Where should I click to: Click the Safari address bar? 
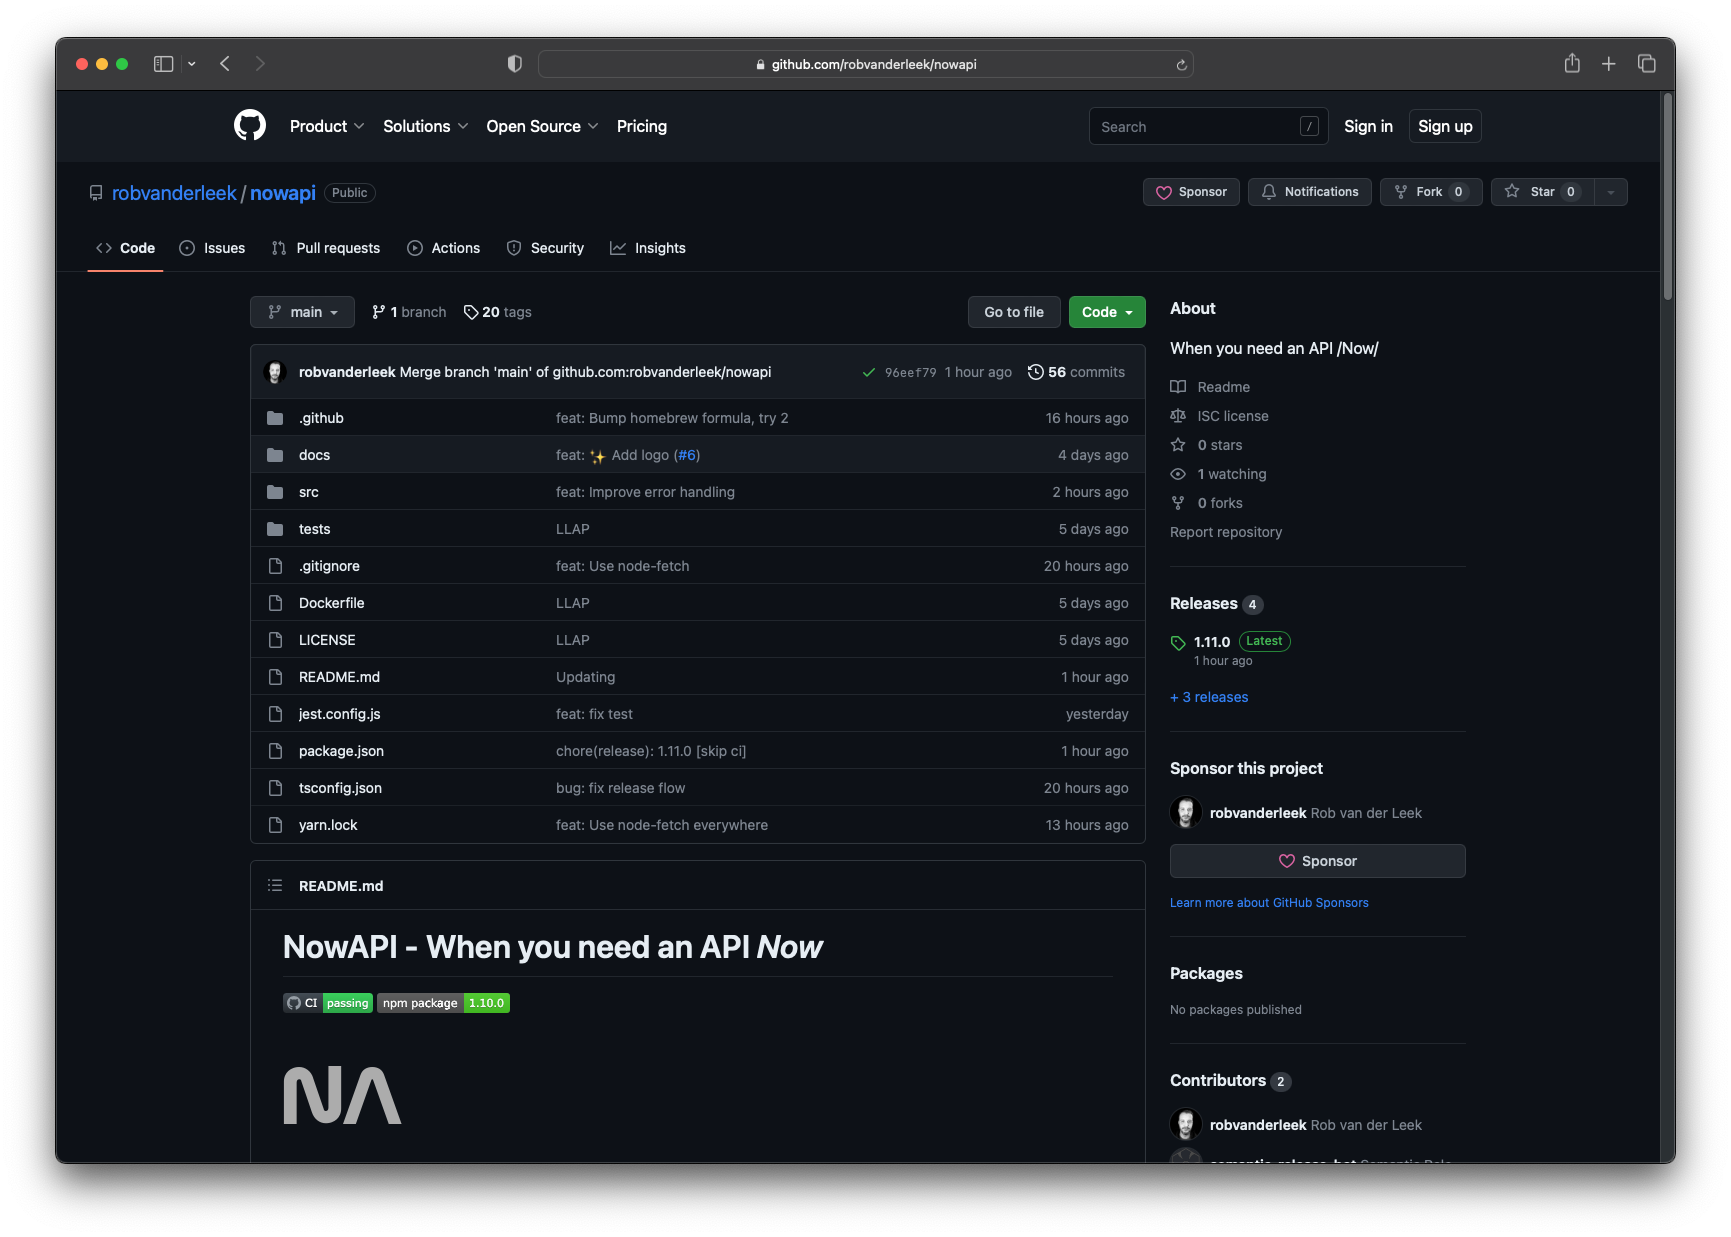pos(866,64)
